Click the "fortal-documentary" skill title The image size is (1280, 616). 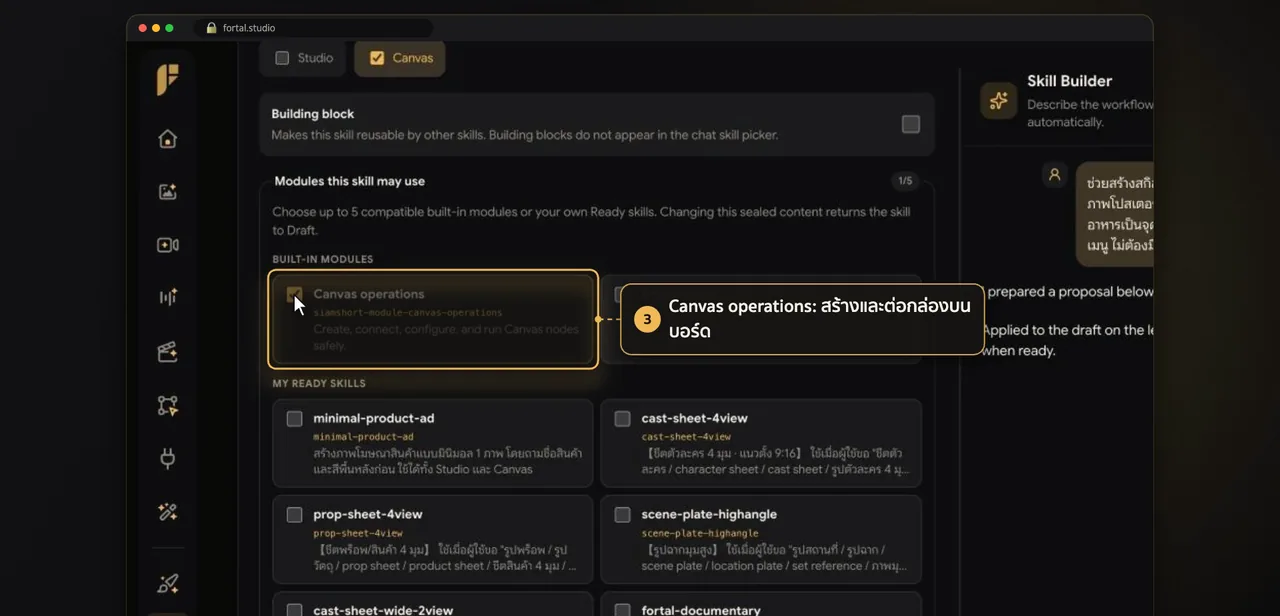coord(701,610)
